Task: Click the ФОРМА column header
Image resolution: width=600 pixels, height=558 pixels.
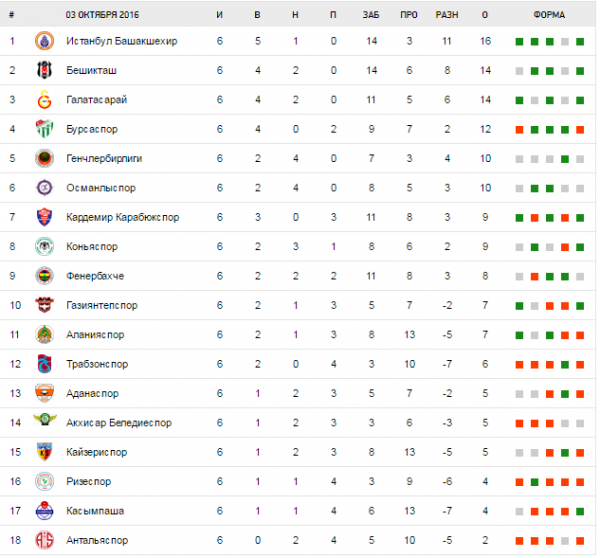Action: (x=549, y=16)
